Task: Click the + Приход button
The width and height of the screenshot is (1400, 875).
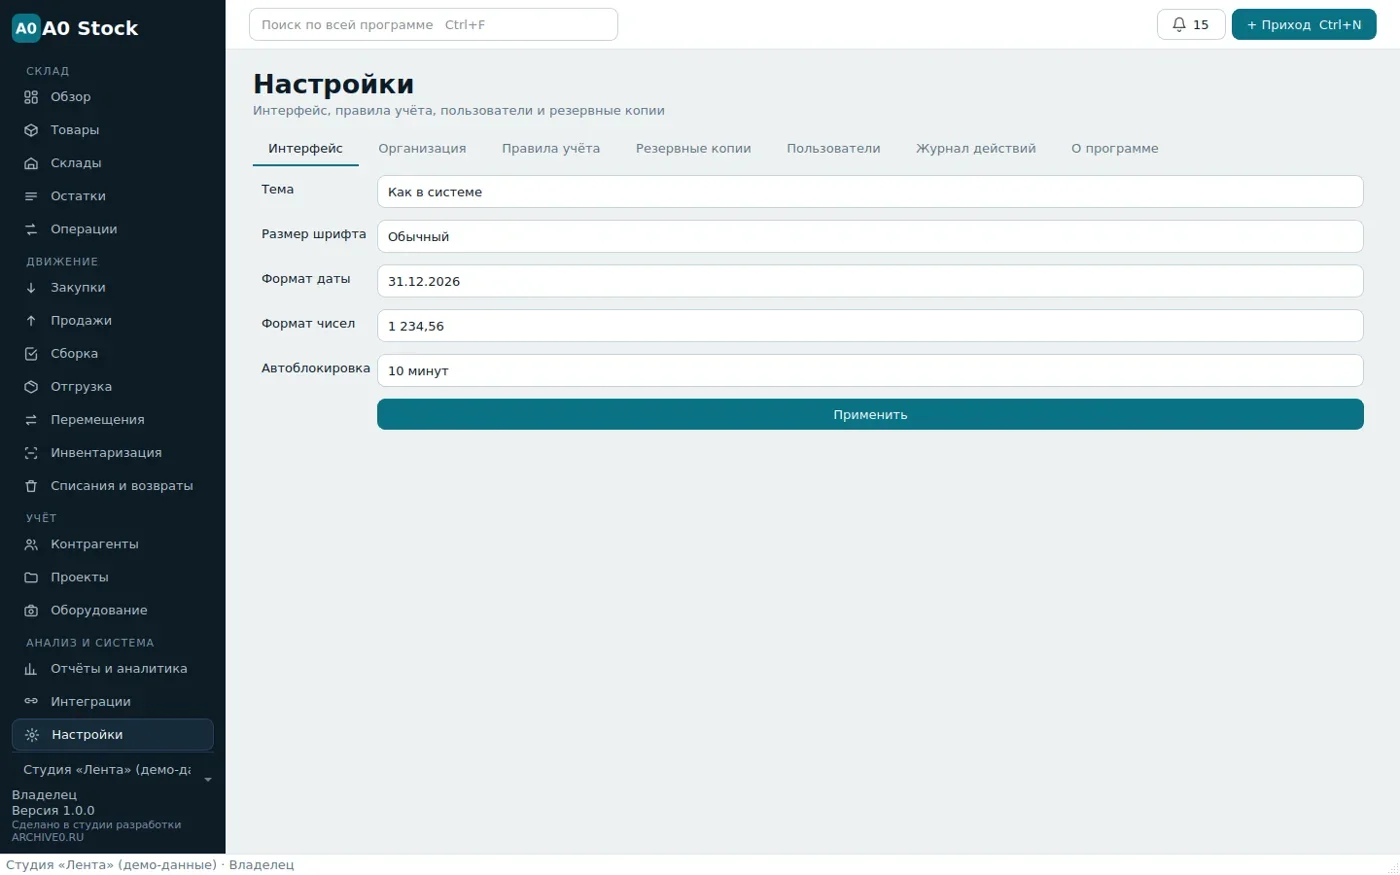Action: click(1304, 24)
